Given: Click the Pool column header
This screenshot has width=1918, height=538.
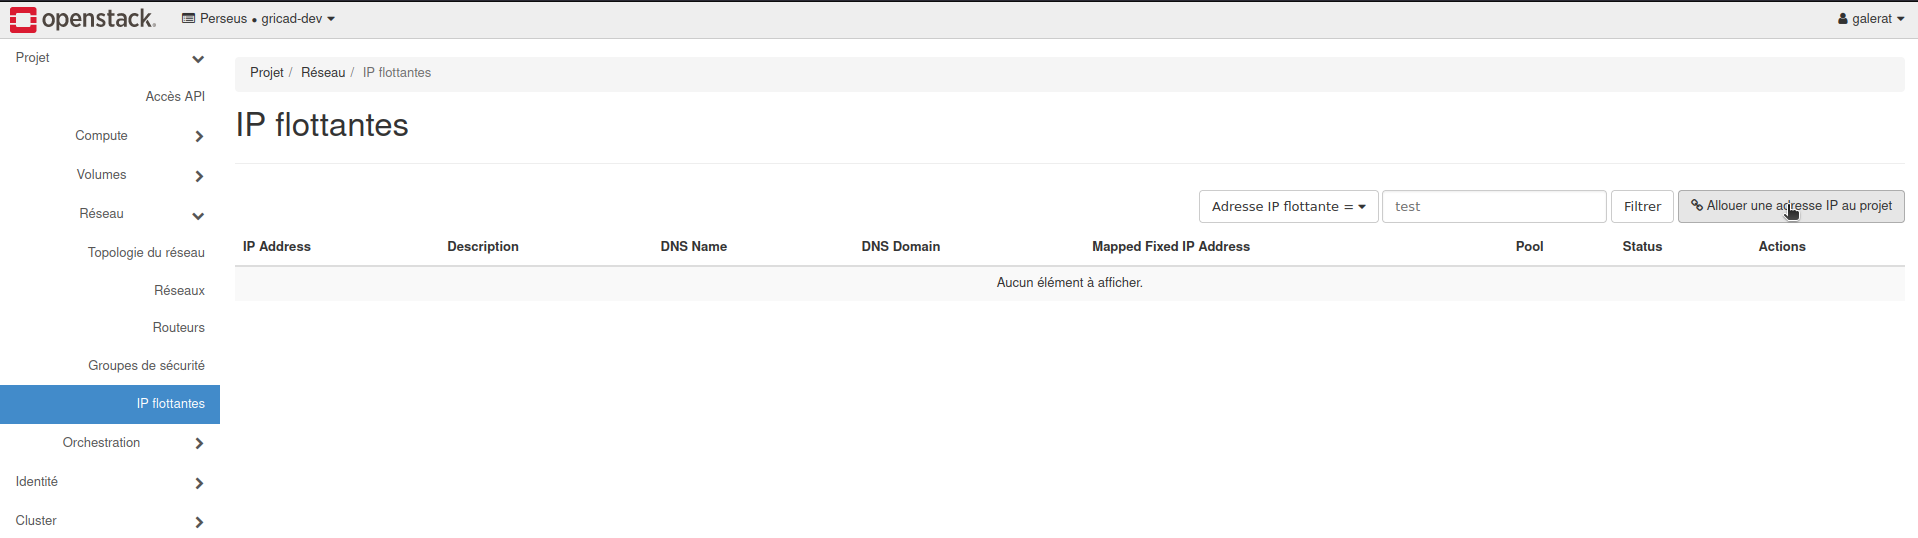Looking at the screenshot, I should point(1529,247).
